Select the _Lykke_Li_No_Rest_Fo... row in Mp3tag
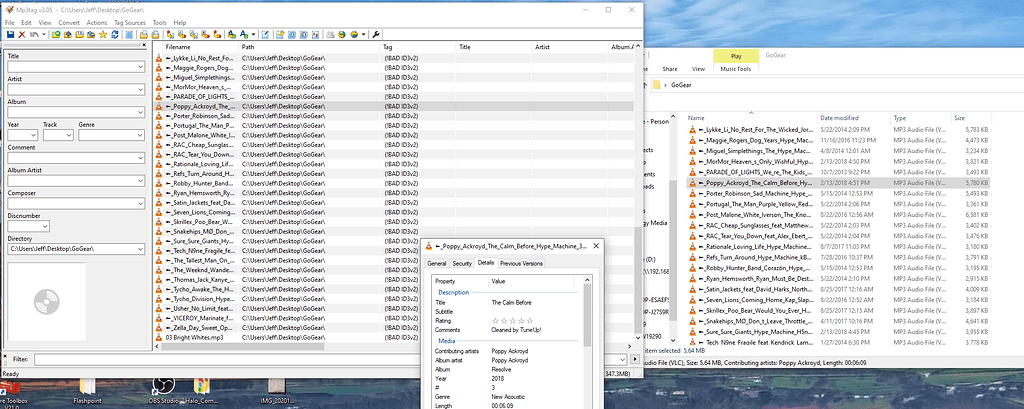1024x409 pixels. 393,57
